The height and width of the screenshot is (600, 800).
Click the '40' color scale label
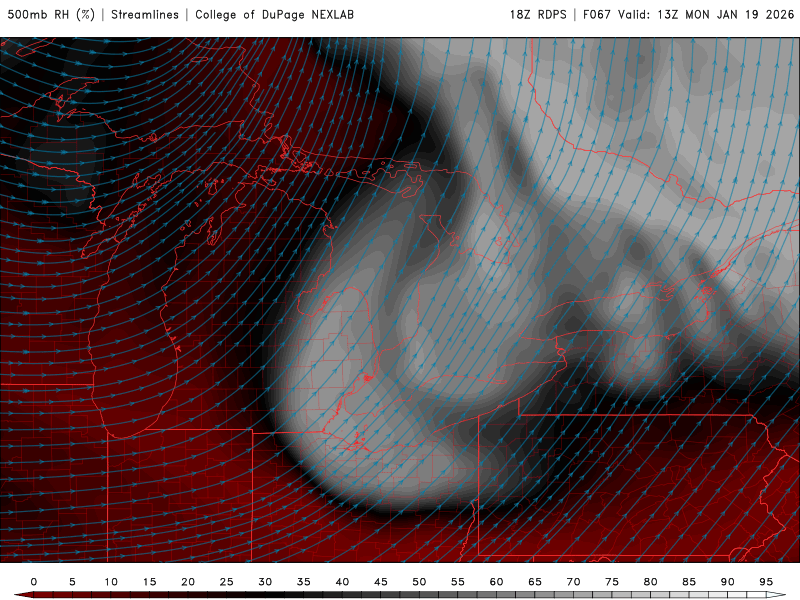click(342, 582)
